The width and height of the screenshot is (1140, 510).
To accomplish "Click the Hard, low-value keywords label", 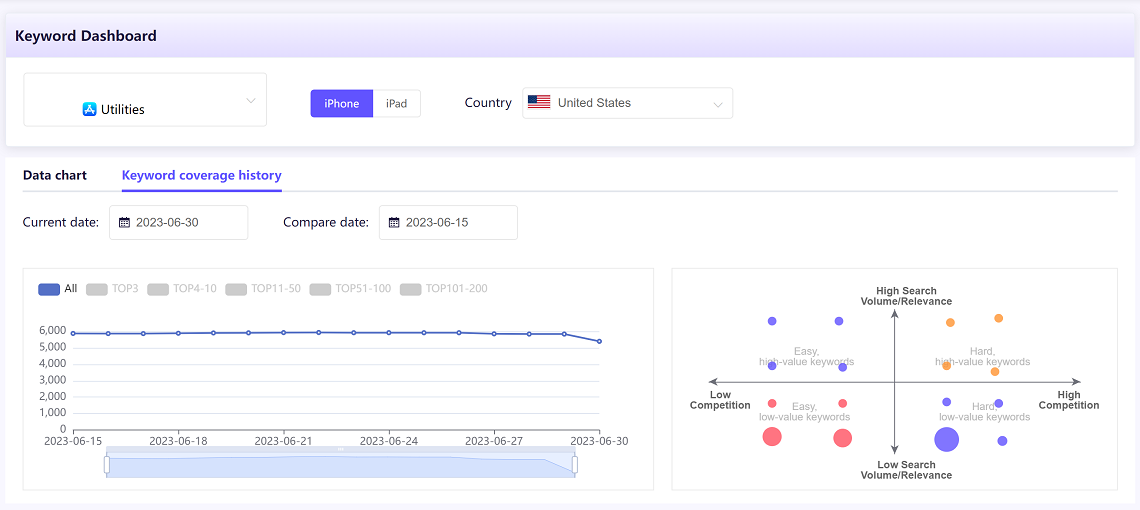I will point(984,412).
